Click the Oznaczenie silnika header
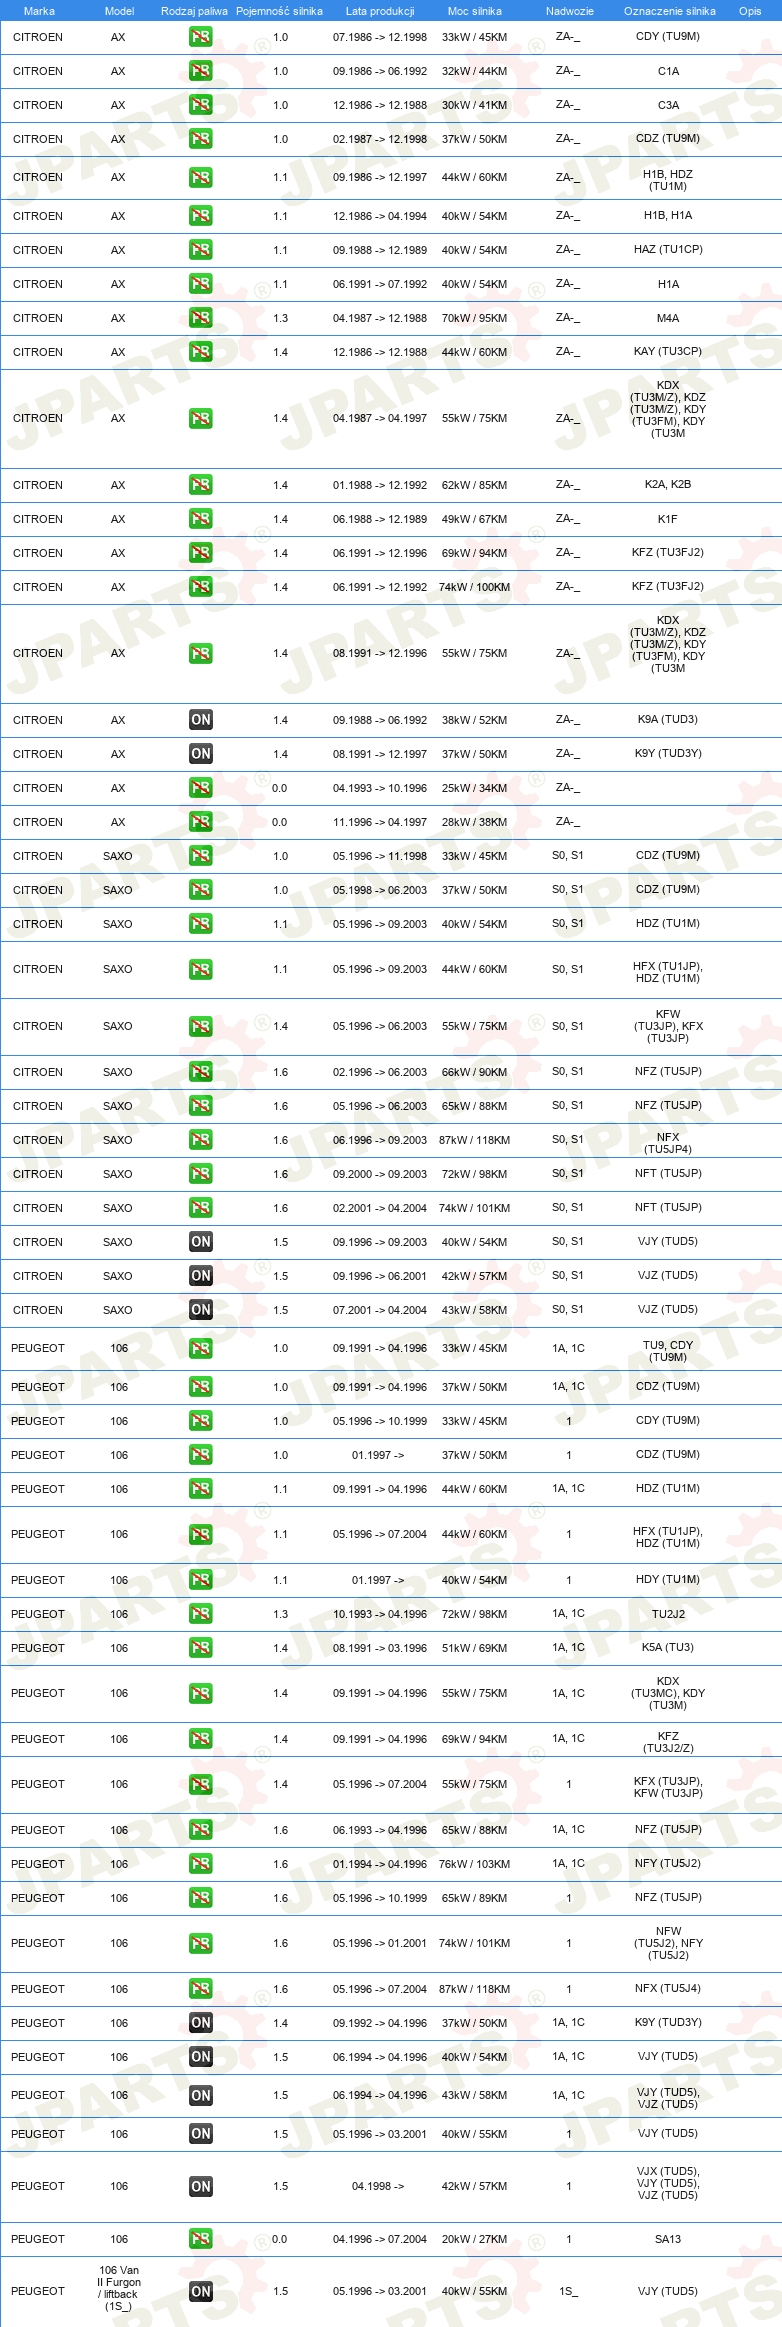782x2327 pixels. (x=670, y=11)
